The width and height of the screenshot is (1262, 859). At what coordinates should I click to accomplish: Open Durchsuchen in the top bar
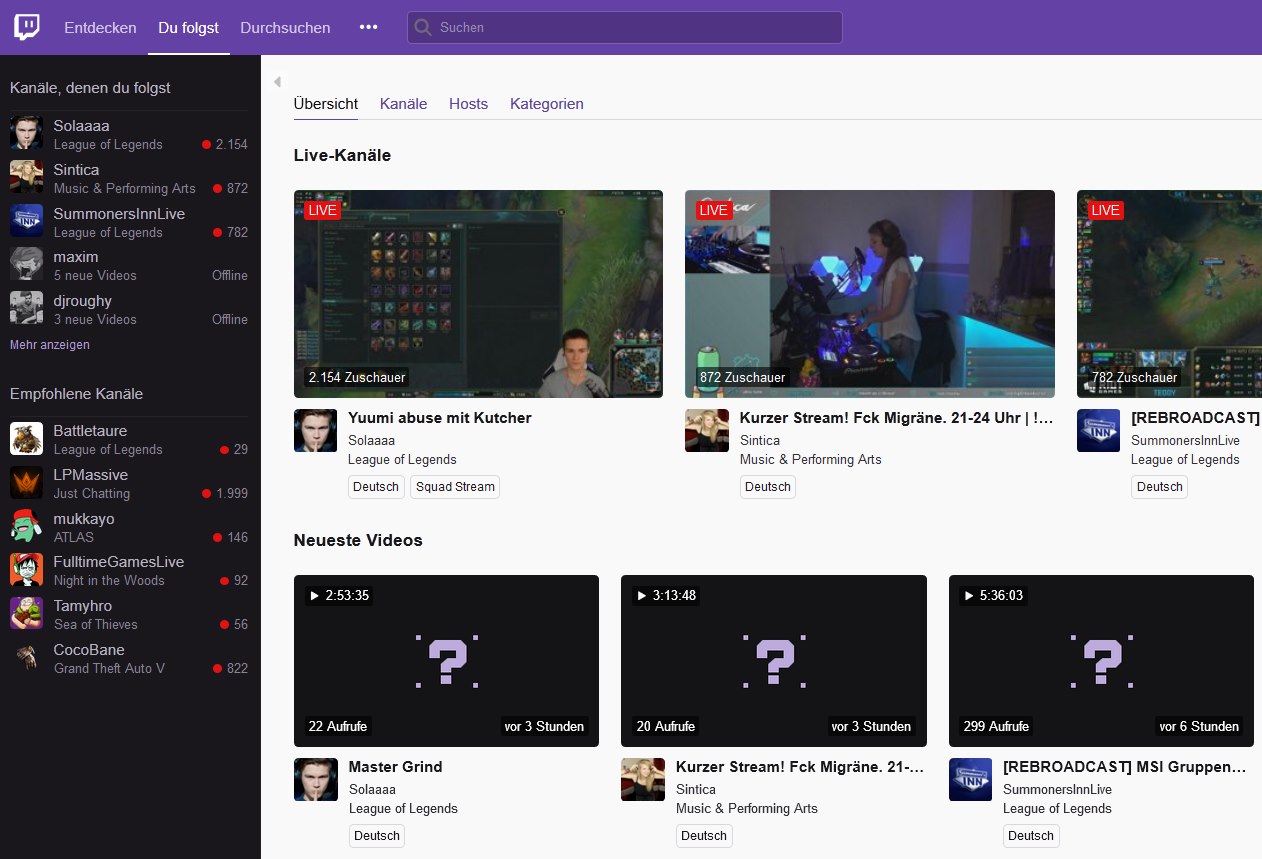(285, 27)
